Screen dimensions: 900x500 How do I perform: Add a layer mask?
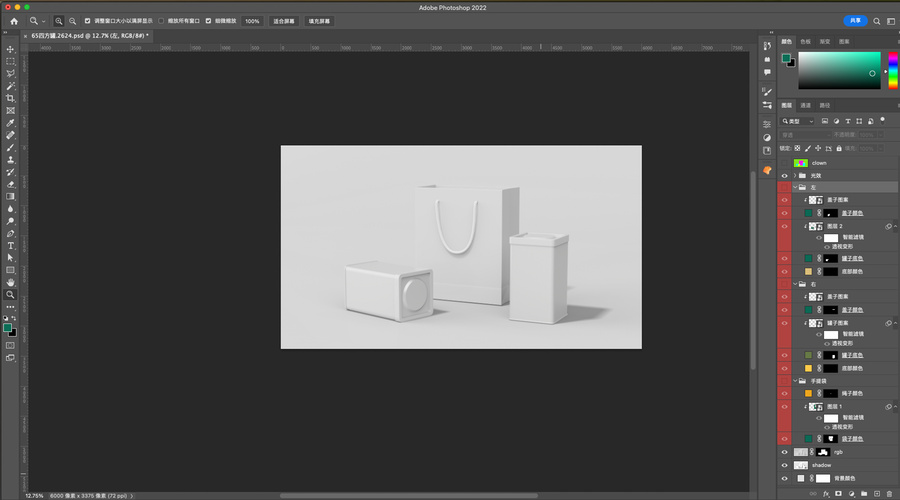click(x=839, y=494)
